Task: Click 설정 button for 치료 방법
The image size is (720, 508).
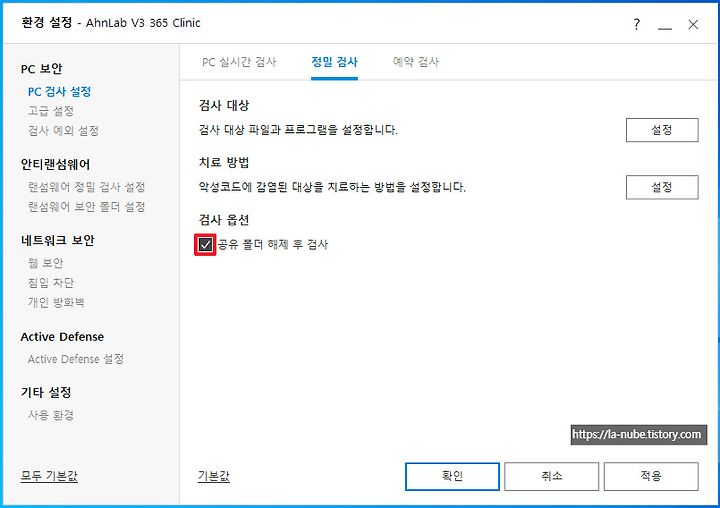Action: tap(662, 187)
